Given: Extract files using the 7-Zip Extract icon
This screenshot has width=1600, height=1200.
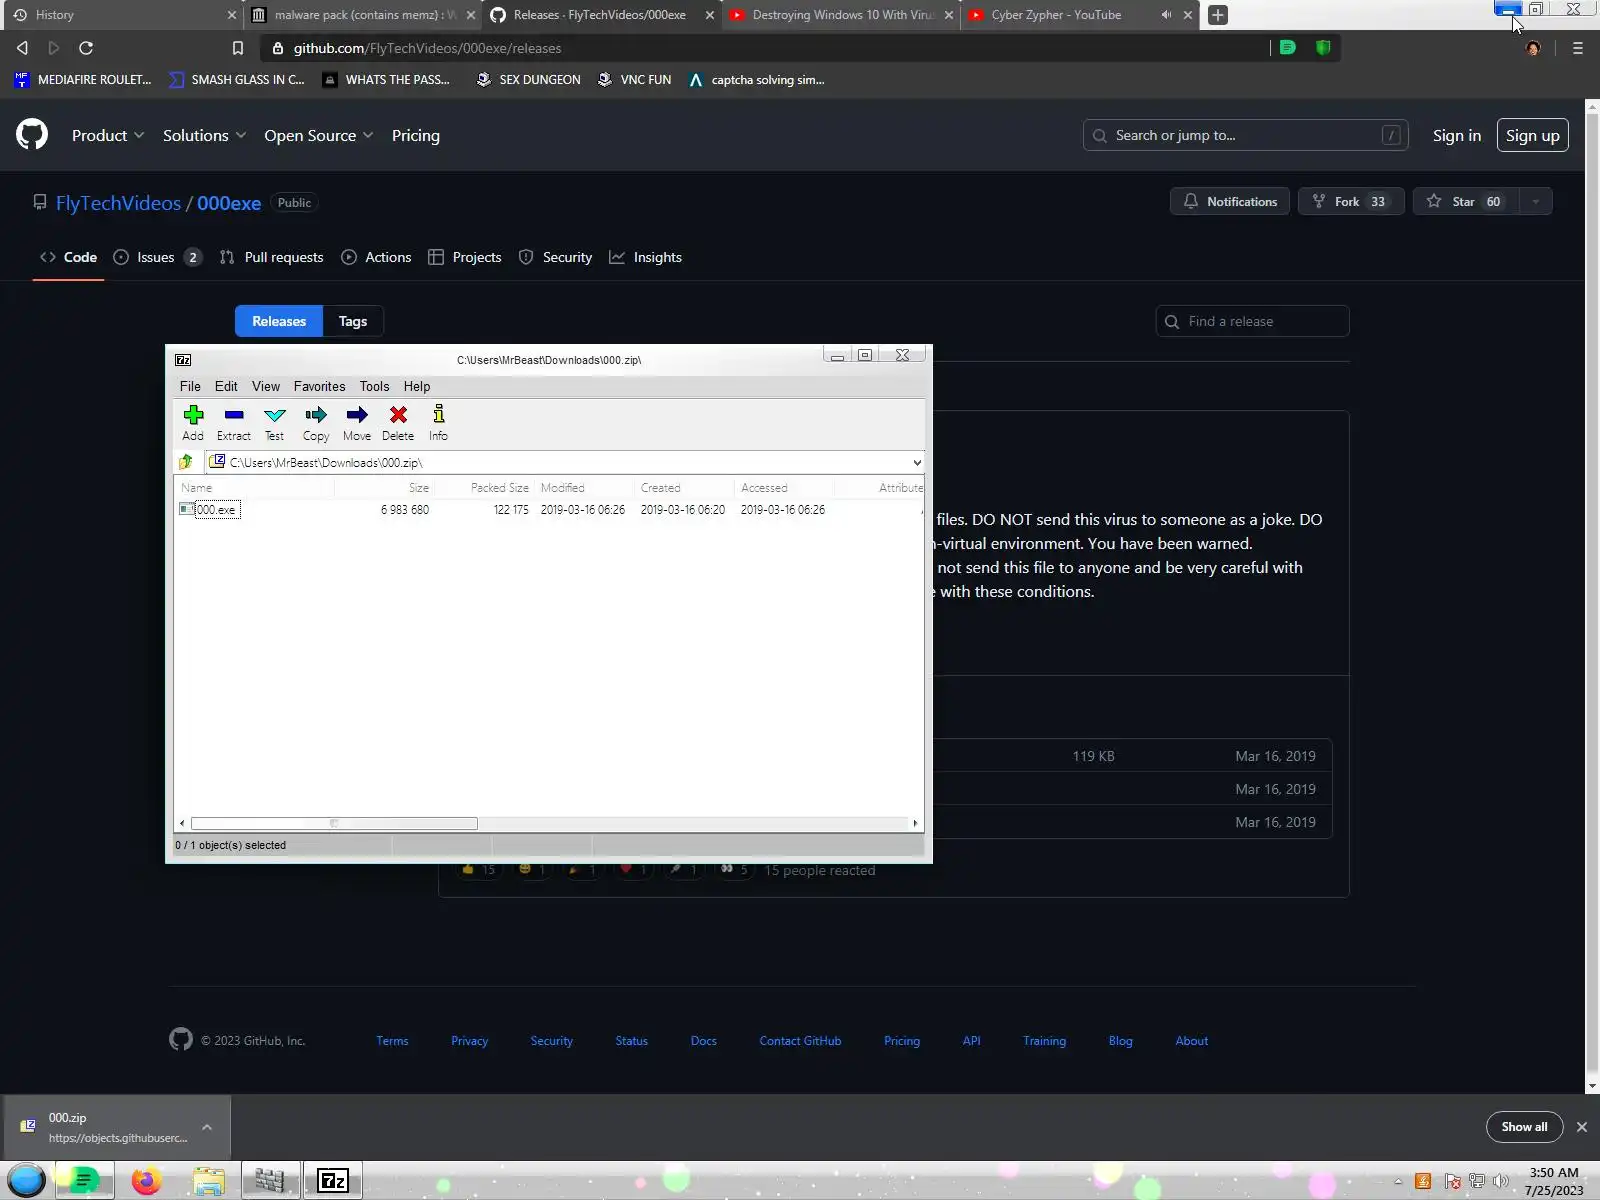Looking at the screenshot, I should point(234,422).
